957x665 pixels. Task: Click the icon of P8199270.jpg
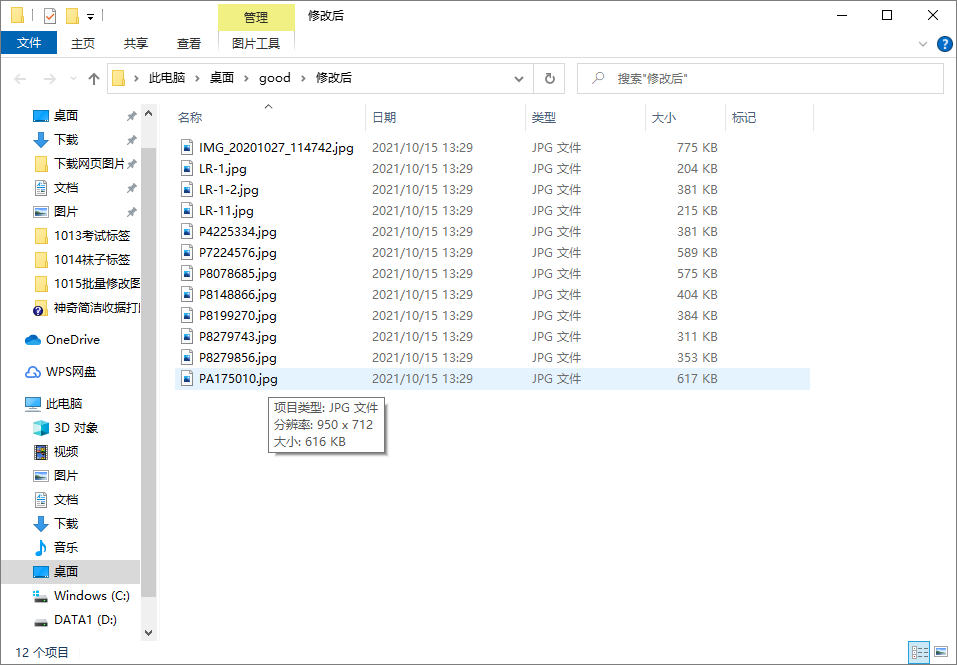click(187, 315)
